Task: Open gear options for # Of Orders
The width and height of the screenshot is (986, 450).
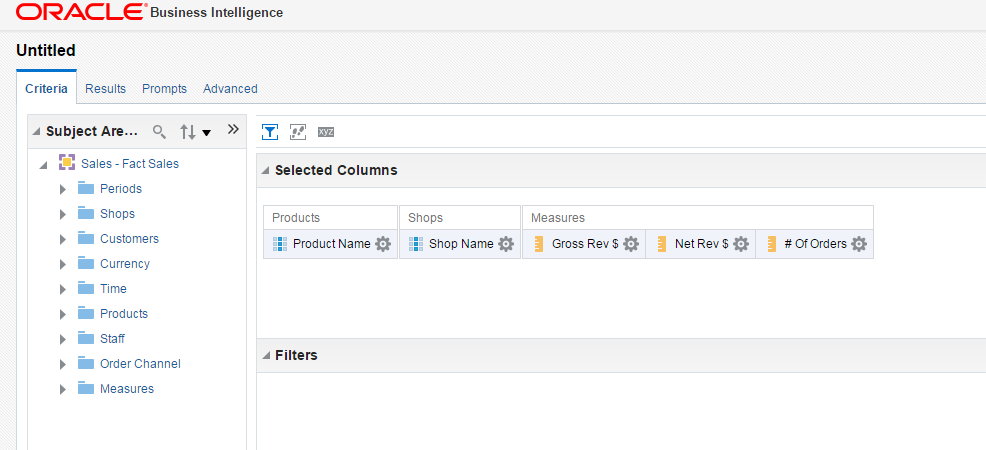Action: pos(859,244)
